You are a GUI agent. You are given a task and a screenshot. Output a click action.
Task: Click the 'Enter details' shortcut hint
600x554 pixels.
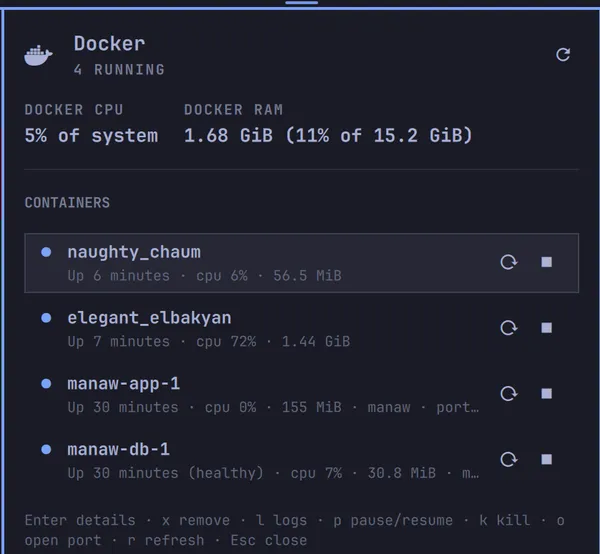point(80,521)
